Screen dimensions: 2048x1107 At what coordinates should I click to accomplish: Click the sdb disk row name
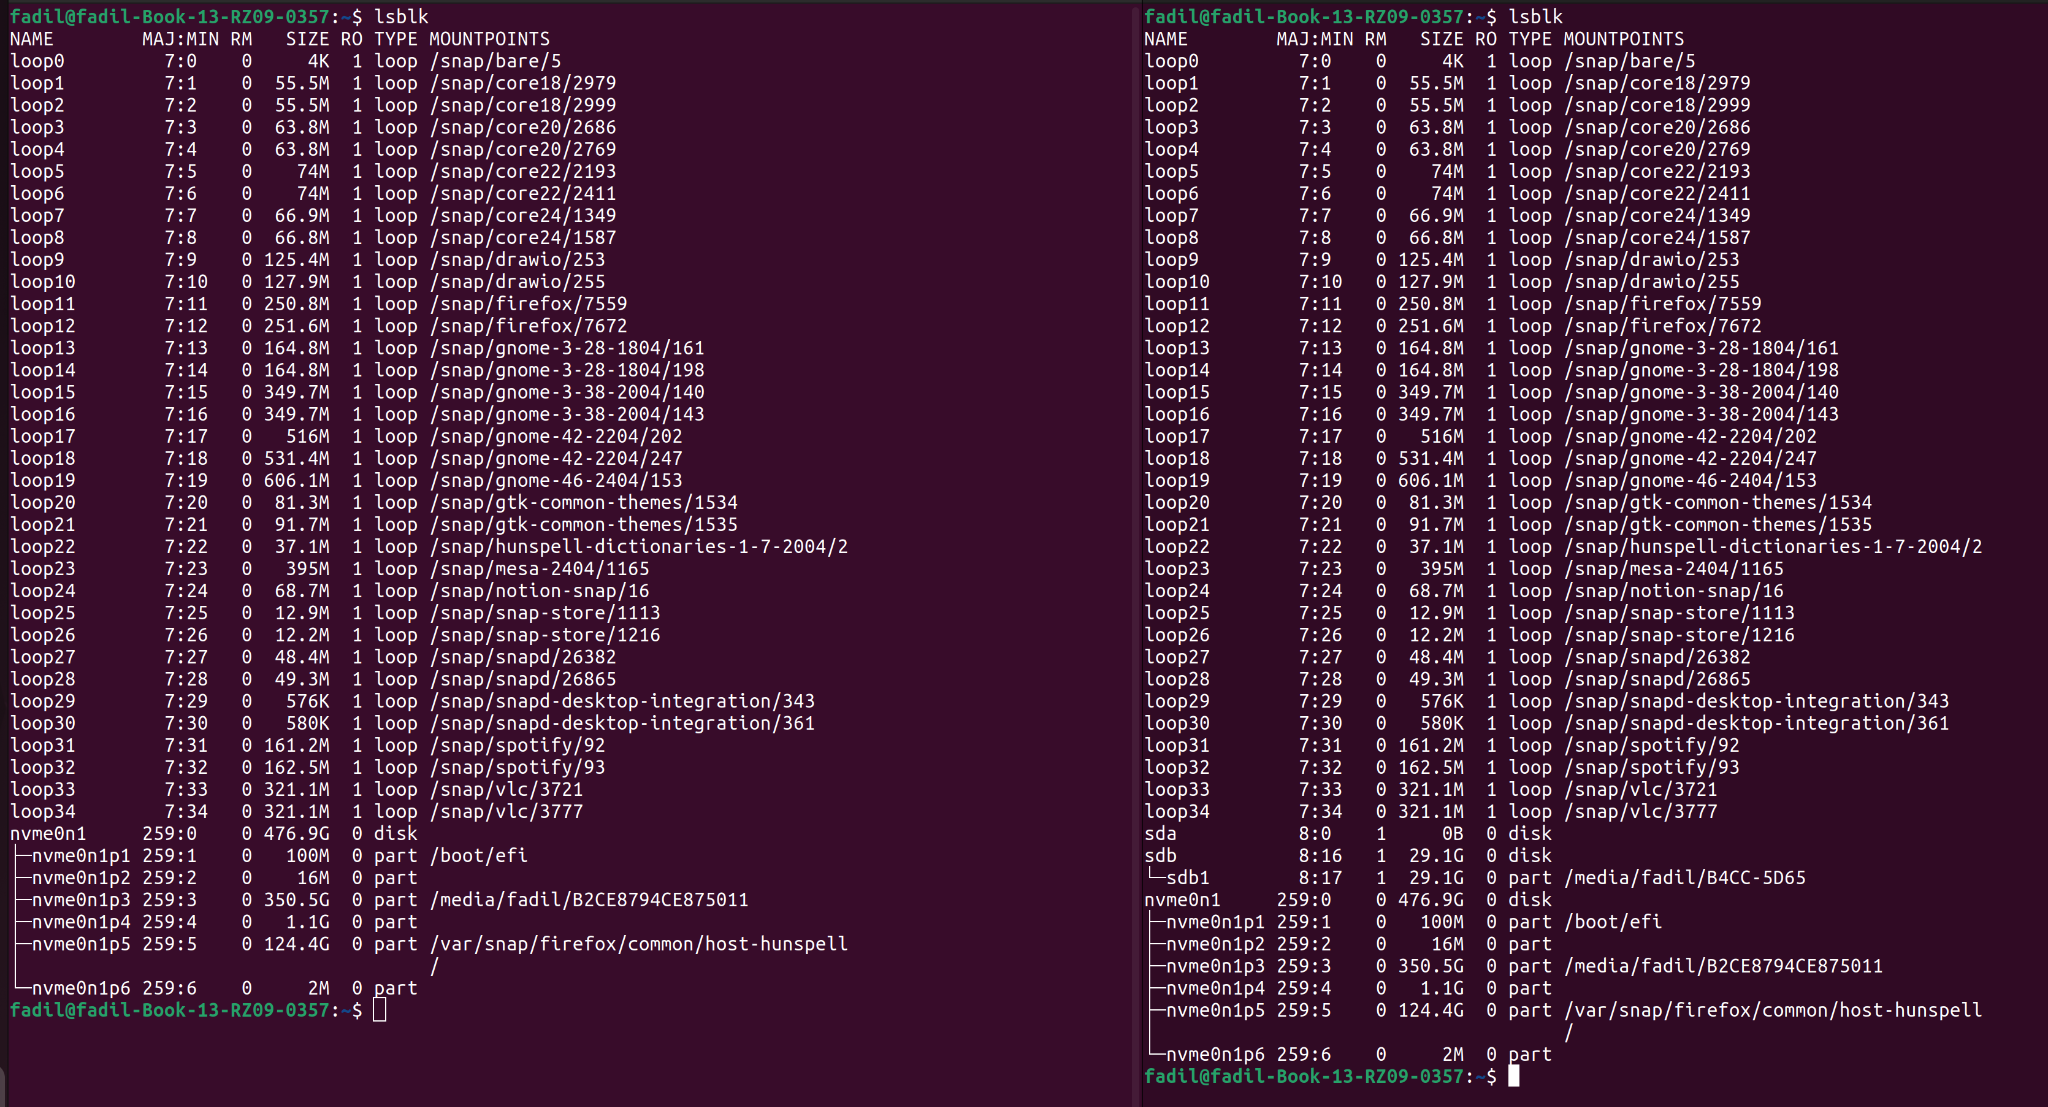coord(1160,856)
